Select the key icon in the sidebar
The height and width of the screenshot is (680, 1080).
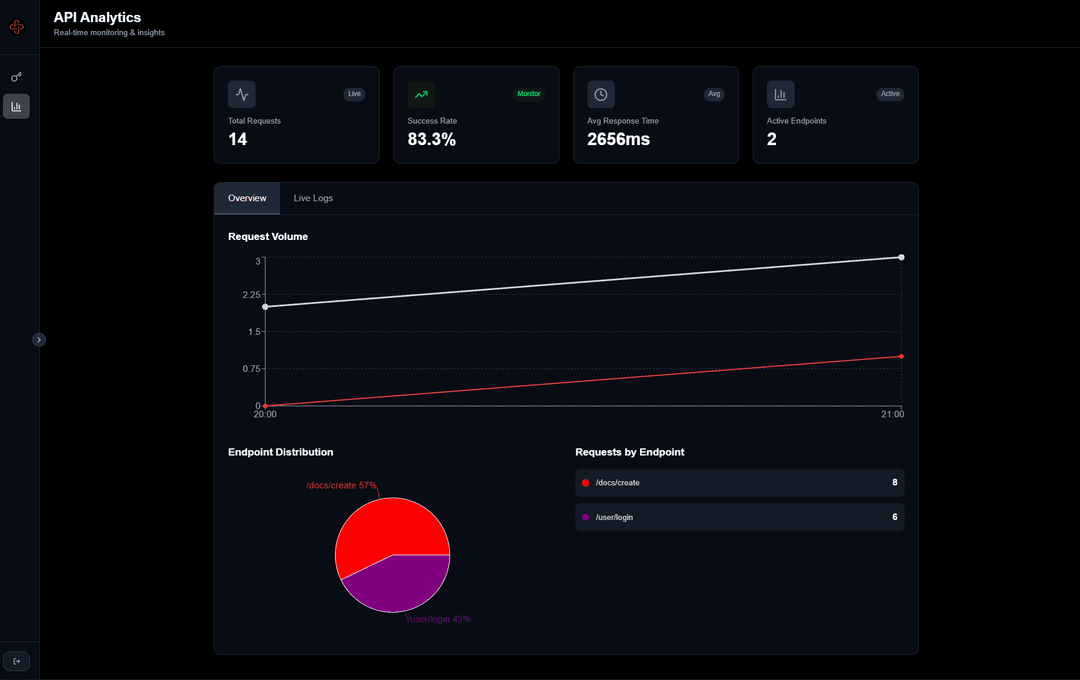coord(16,76)
